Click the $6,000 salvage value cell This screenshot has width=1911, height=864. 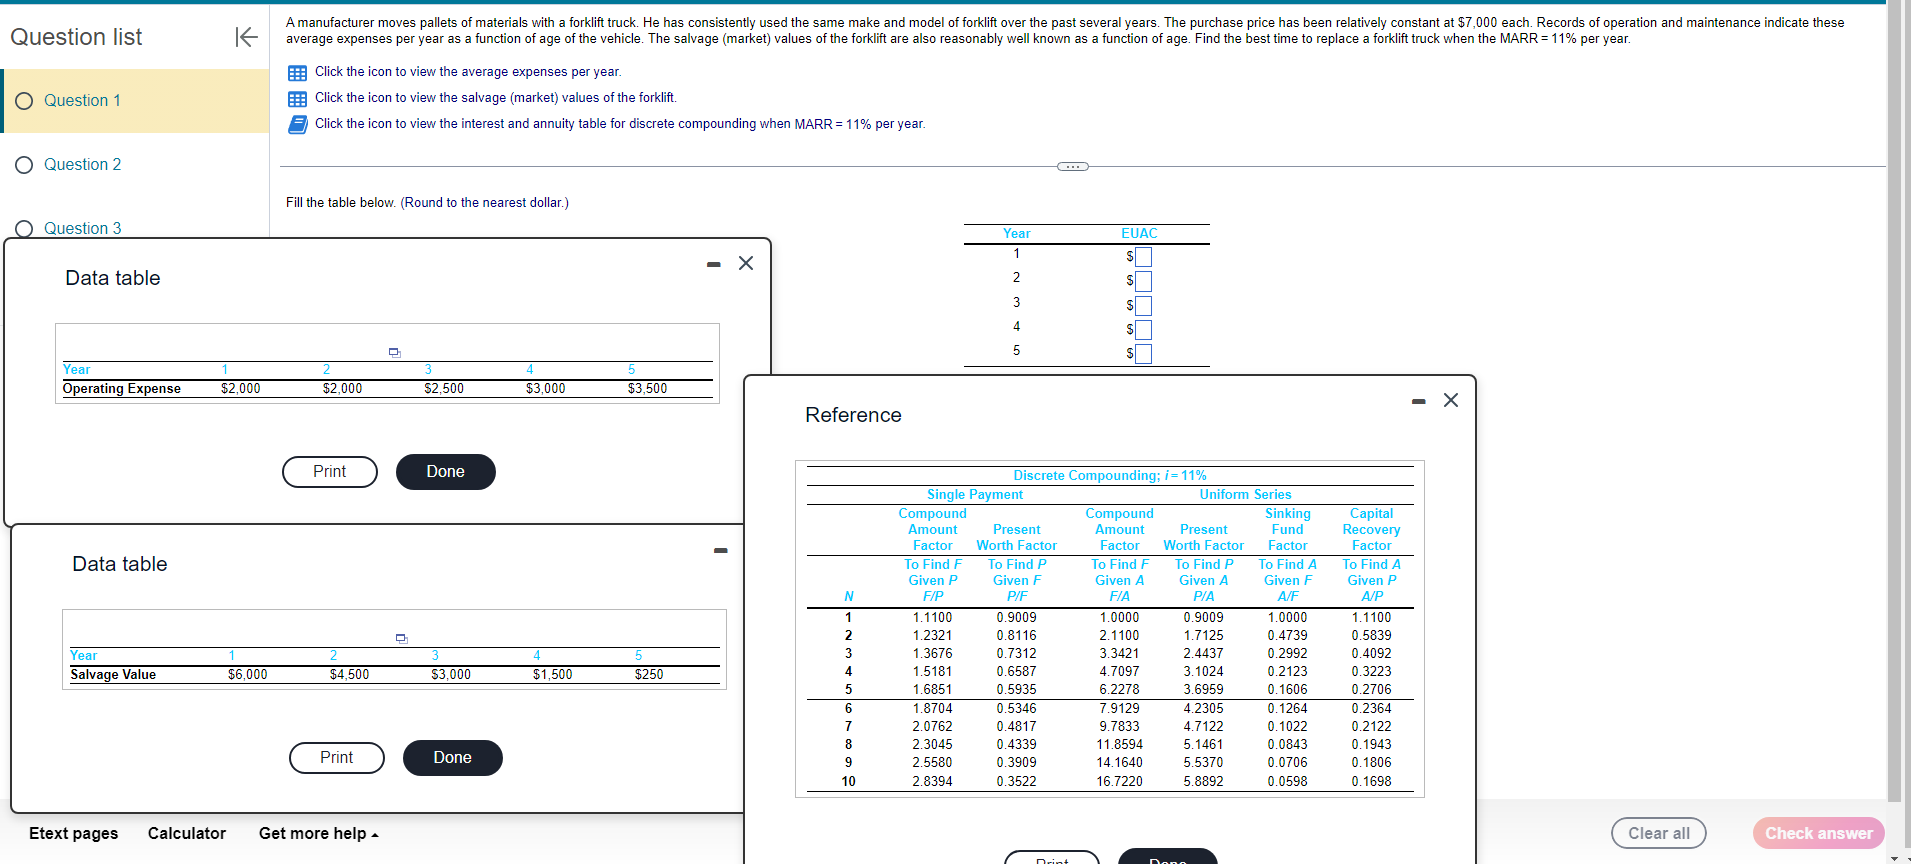pyautogui.click(x=247, y=675)
